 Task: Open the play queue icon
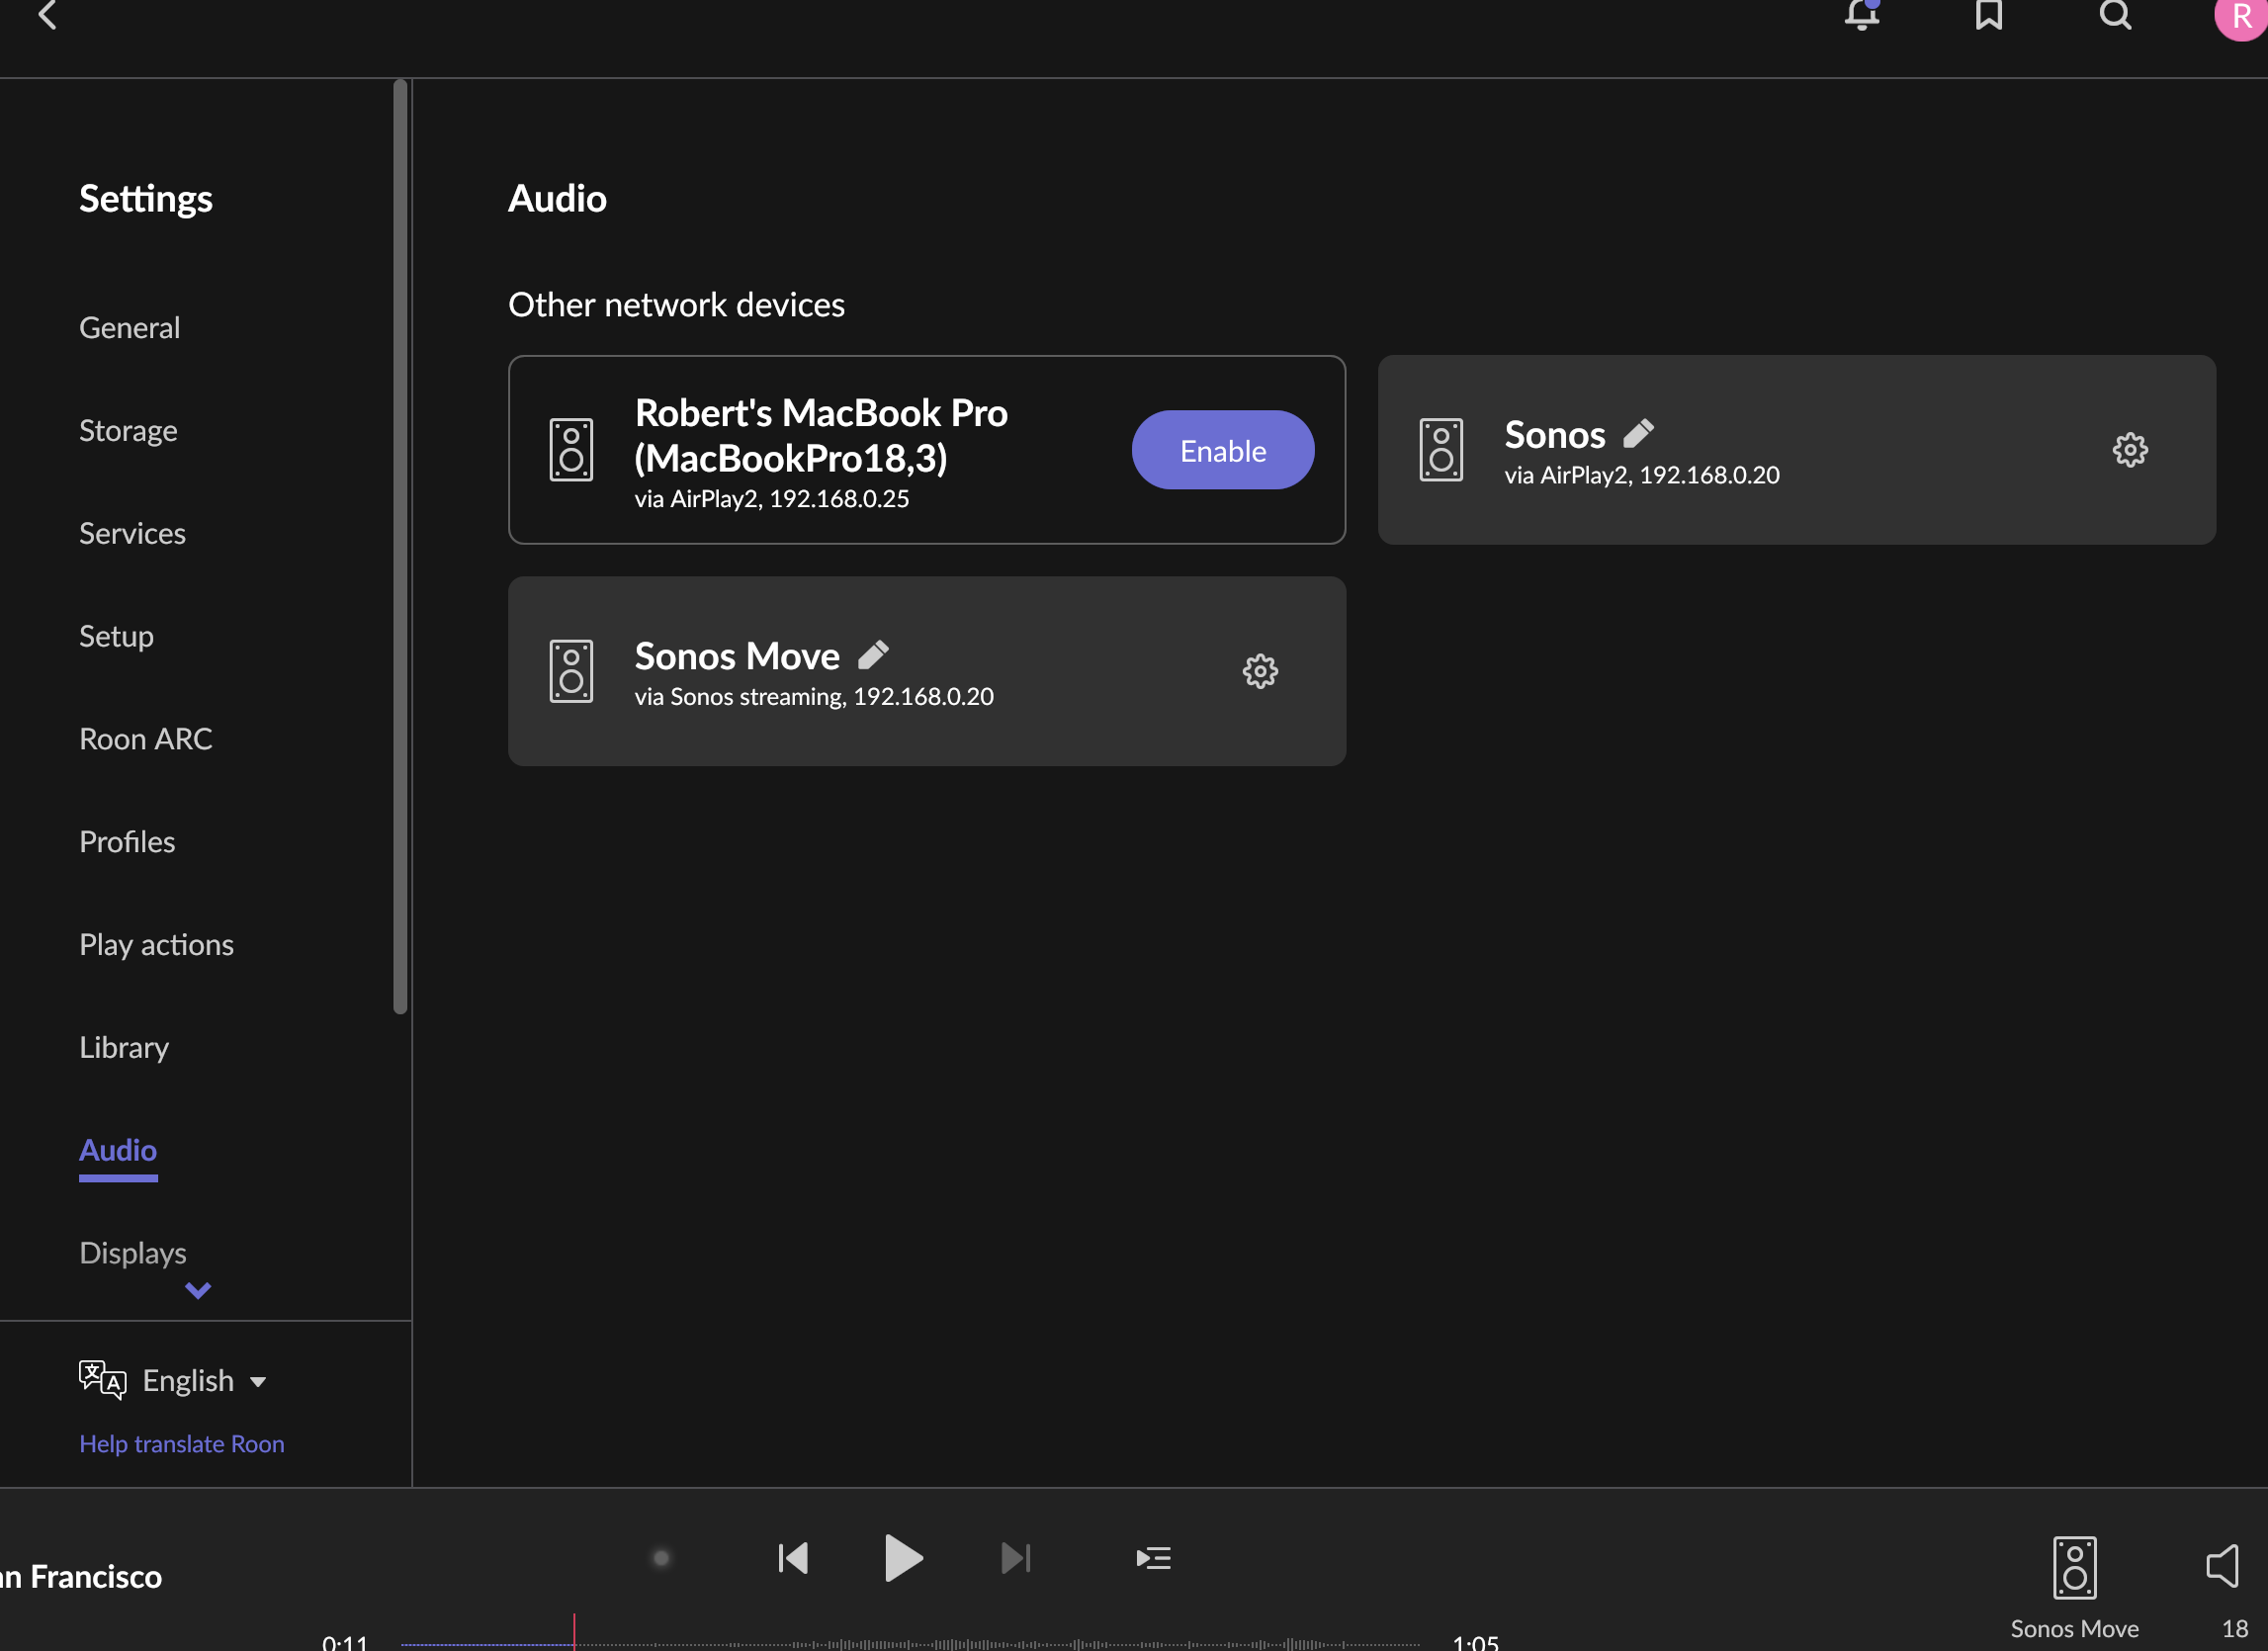[1153, 1558]
